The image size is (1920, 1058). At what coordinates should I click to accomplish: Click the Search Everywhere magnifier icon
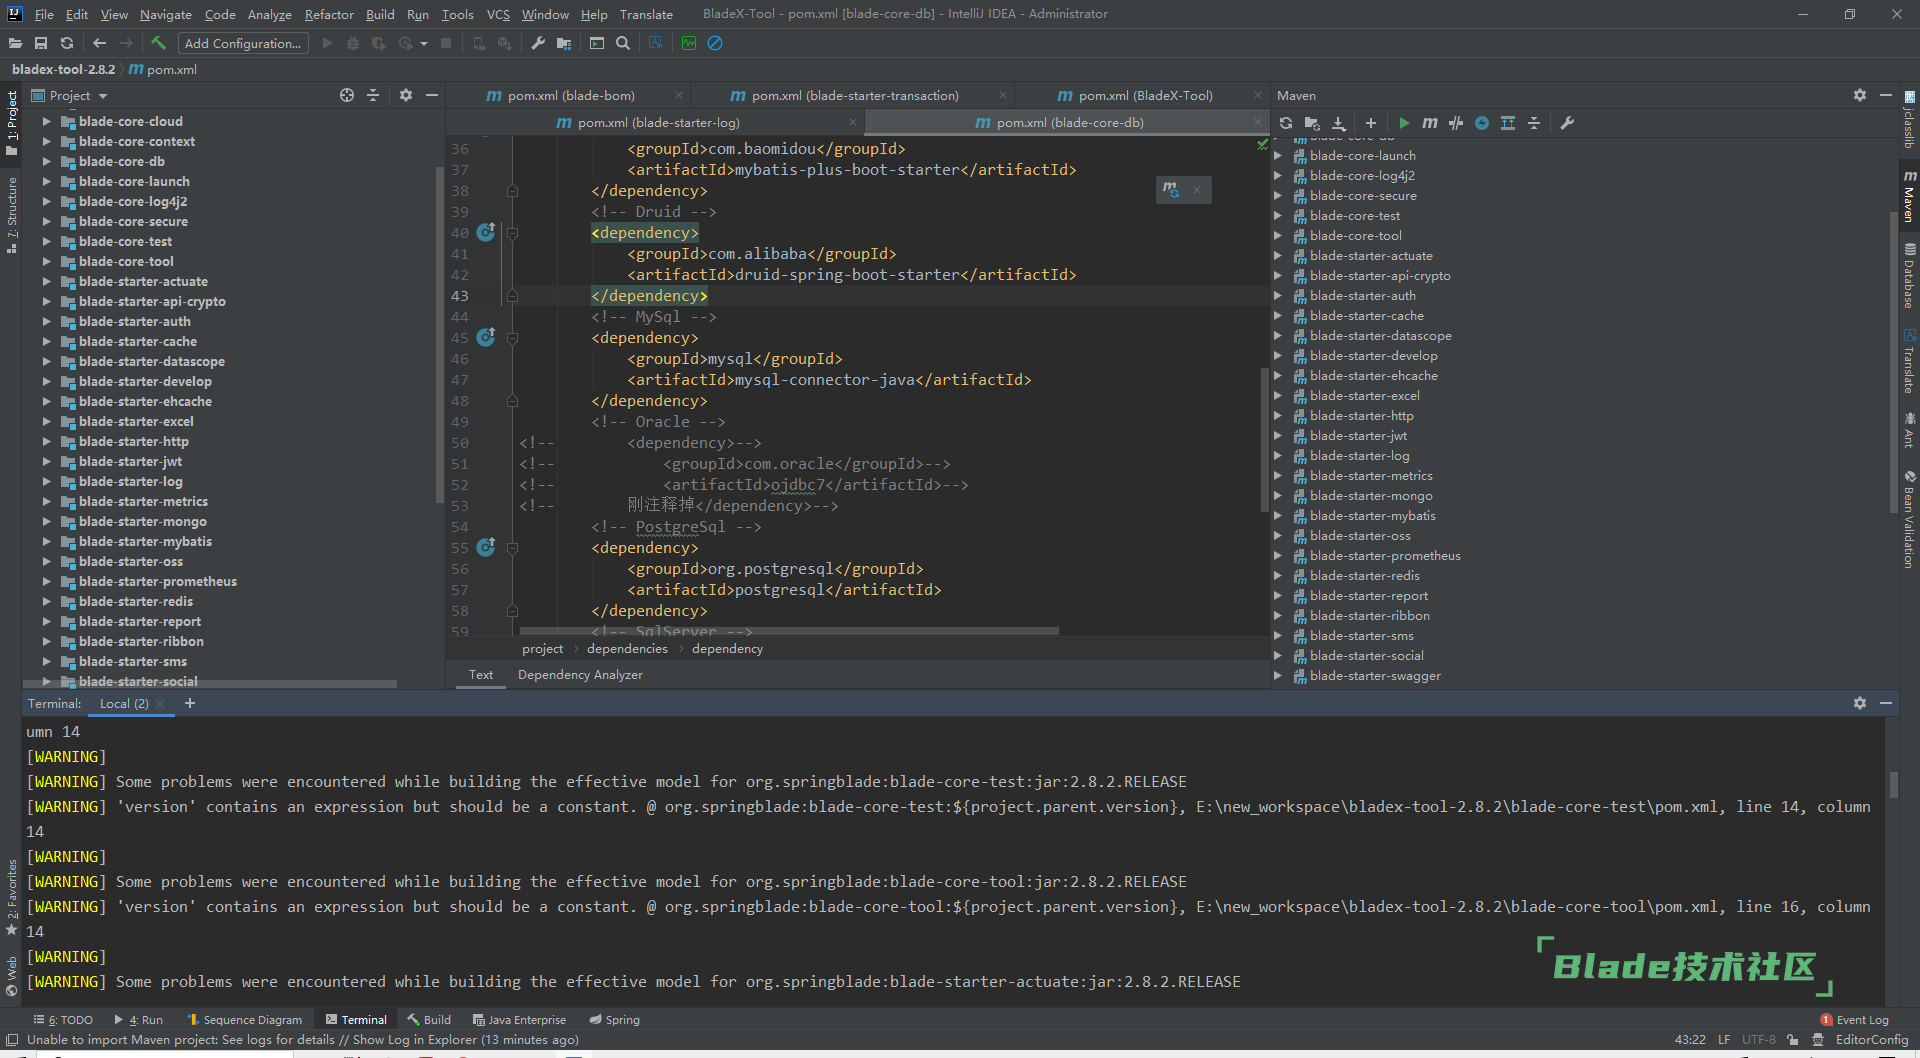[x=623, y=43]
